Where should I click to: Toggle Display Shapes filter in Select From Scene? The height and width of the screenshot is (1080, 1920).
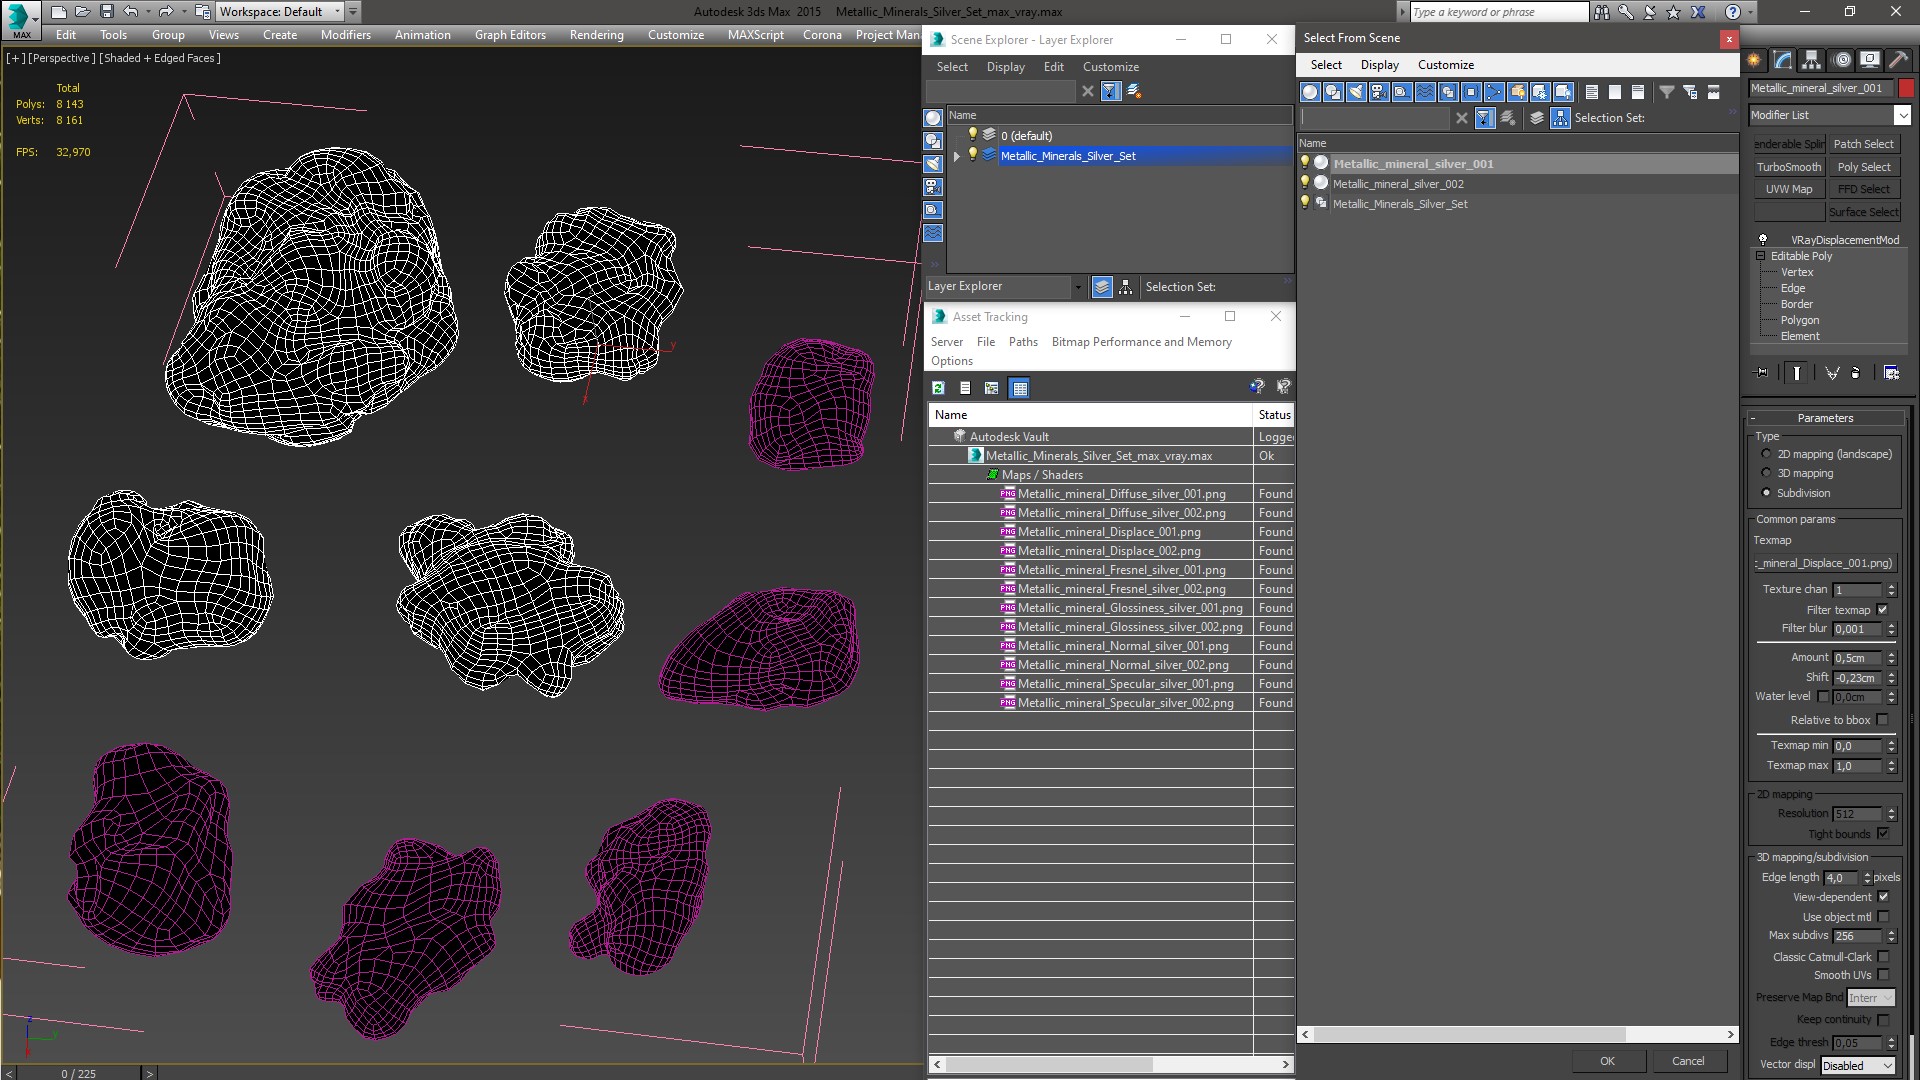1333,92
